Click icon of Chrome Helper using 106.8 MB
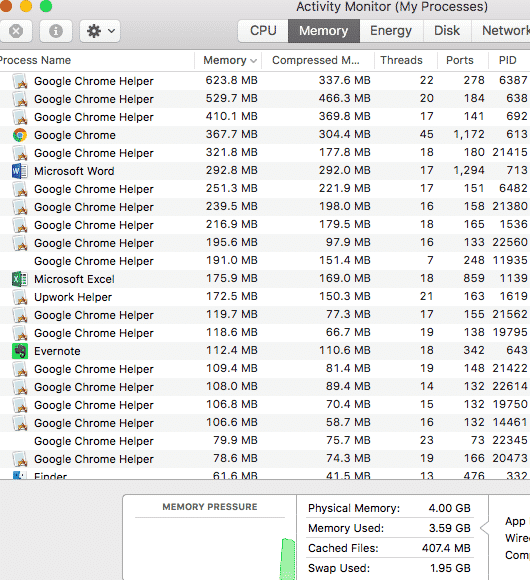Image resolution: width=530 pixels, height=580 pixels. [20, 405]
